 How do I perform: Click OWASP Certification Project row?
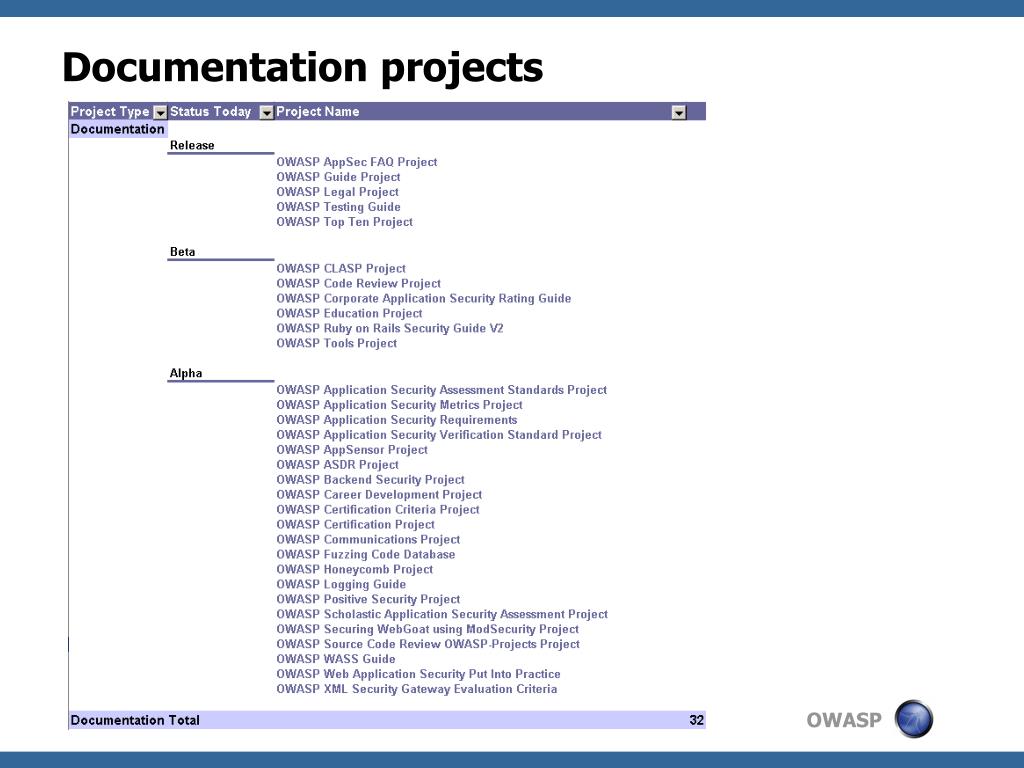click(x=355, y=525)
